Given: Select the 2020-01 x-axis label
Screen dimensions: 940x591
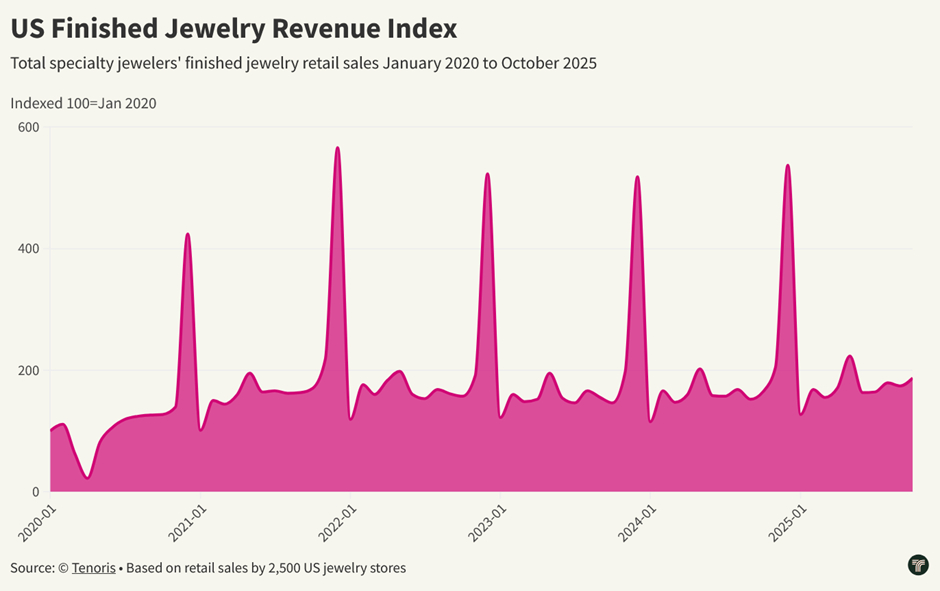Looking at the screenshot, I should coord(36,520).
